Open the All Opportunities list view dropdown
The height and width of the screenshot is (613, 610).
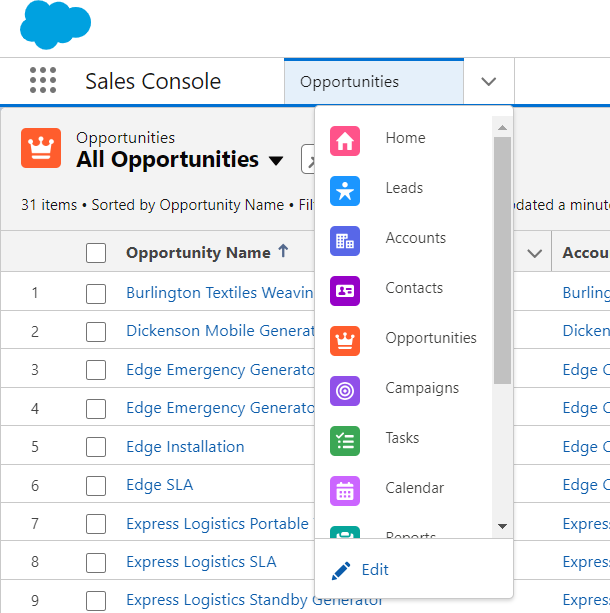[x=276, y=160]
